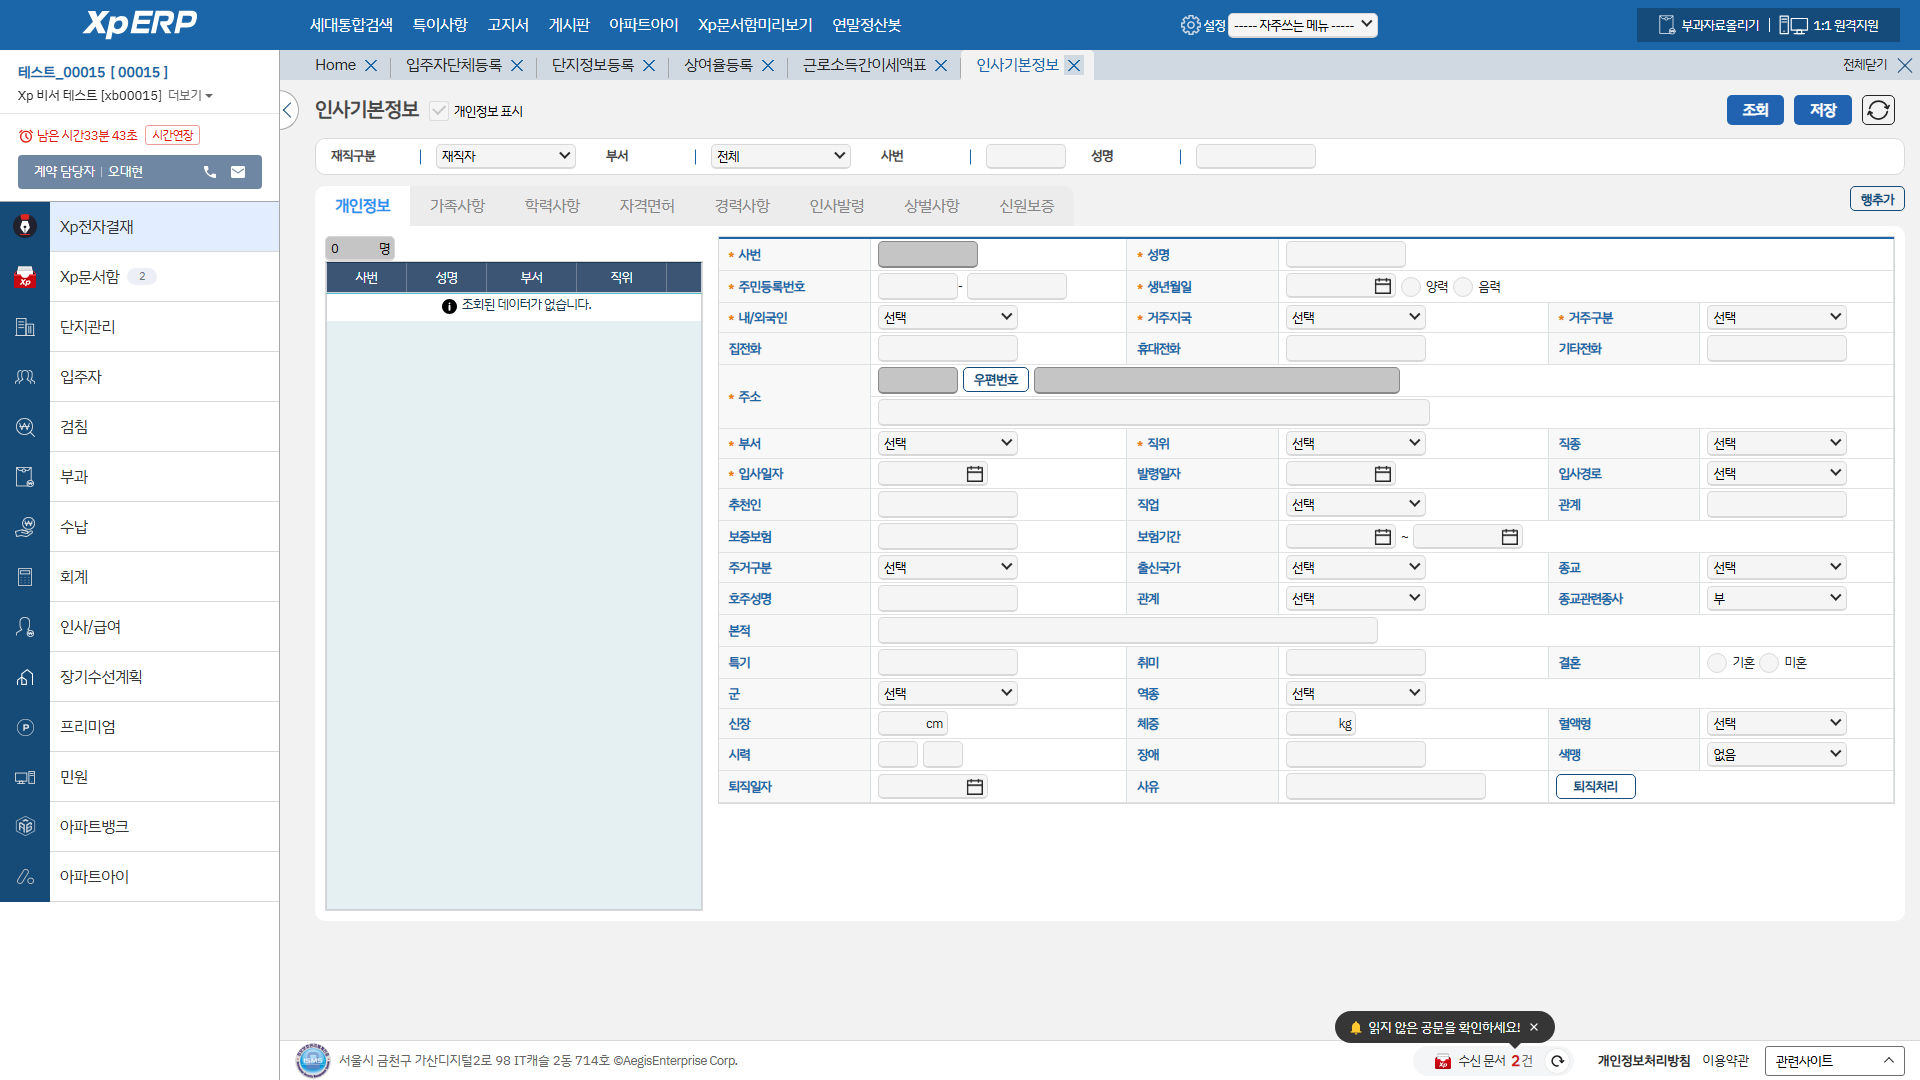The height and width of the screenshot is (1080, 1920).
Task: Click the 입사일자 calendar icon
Action: click(x=975, y=474)
